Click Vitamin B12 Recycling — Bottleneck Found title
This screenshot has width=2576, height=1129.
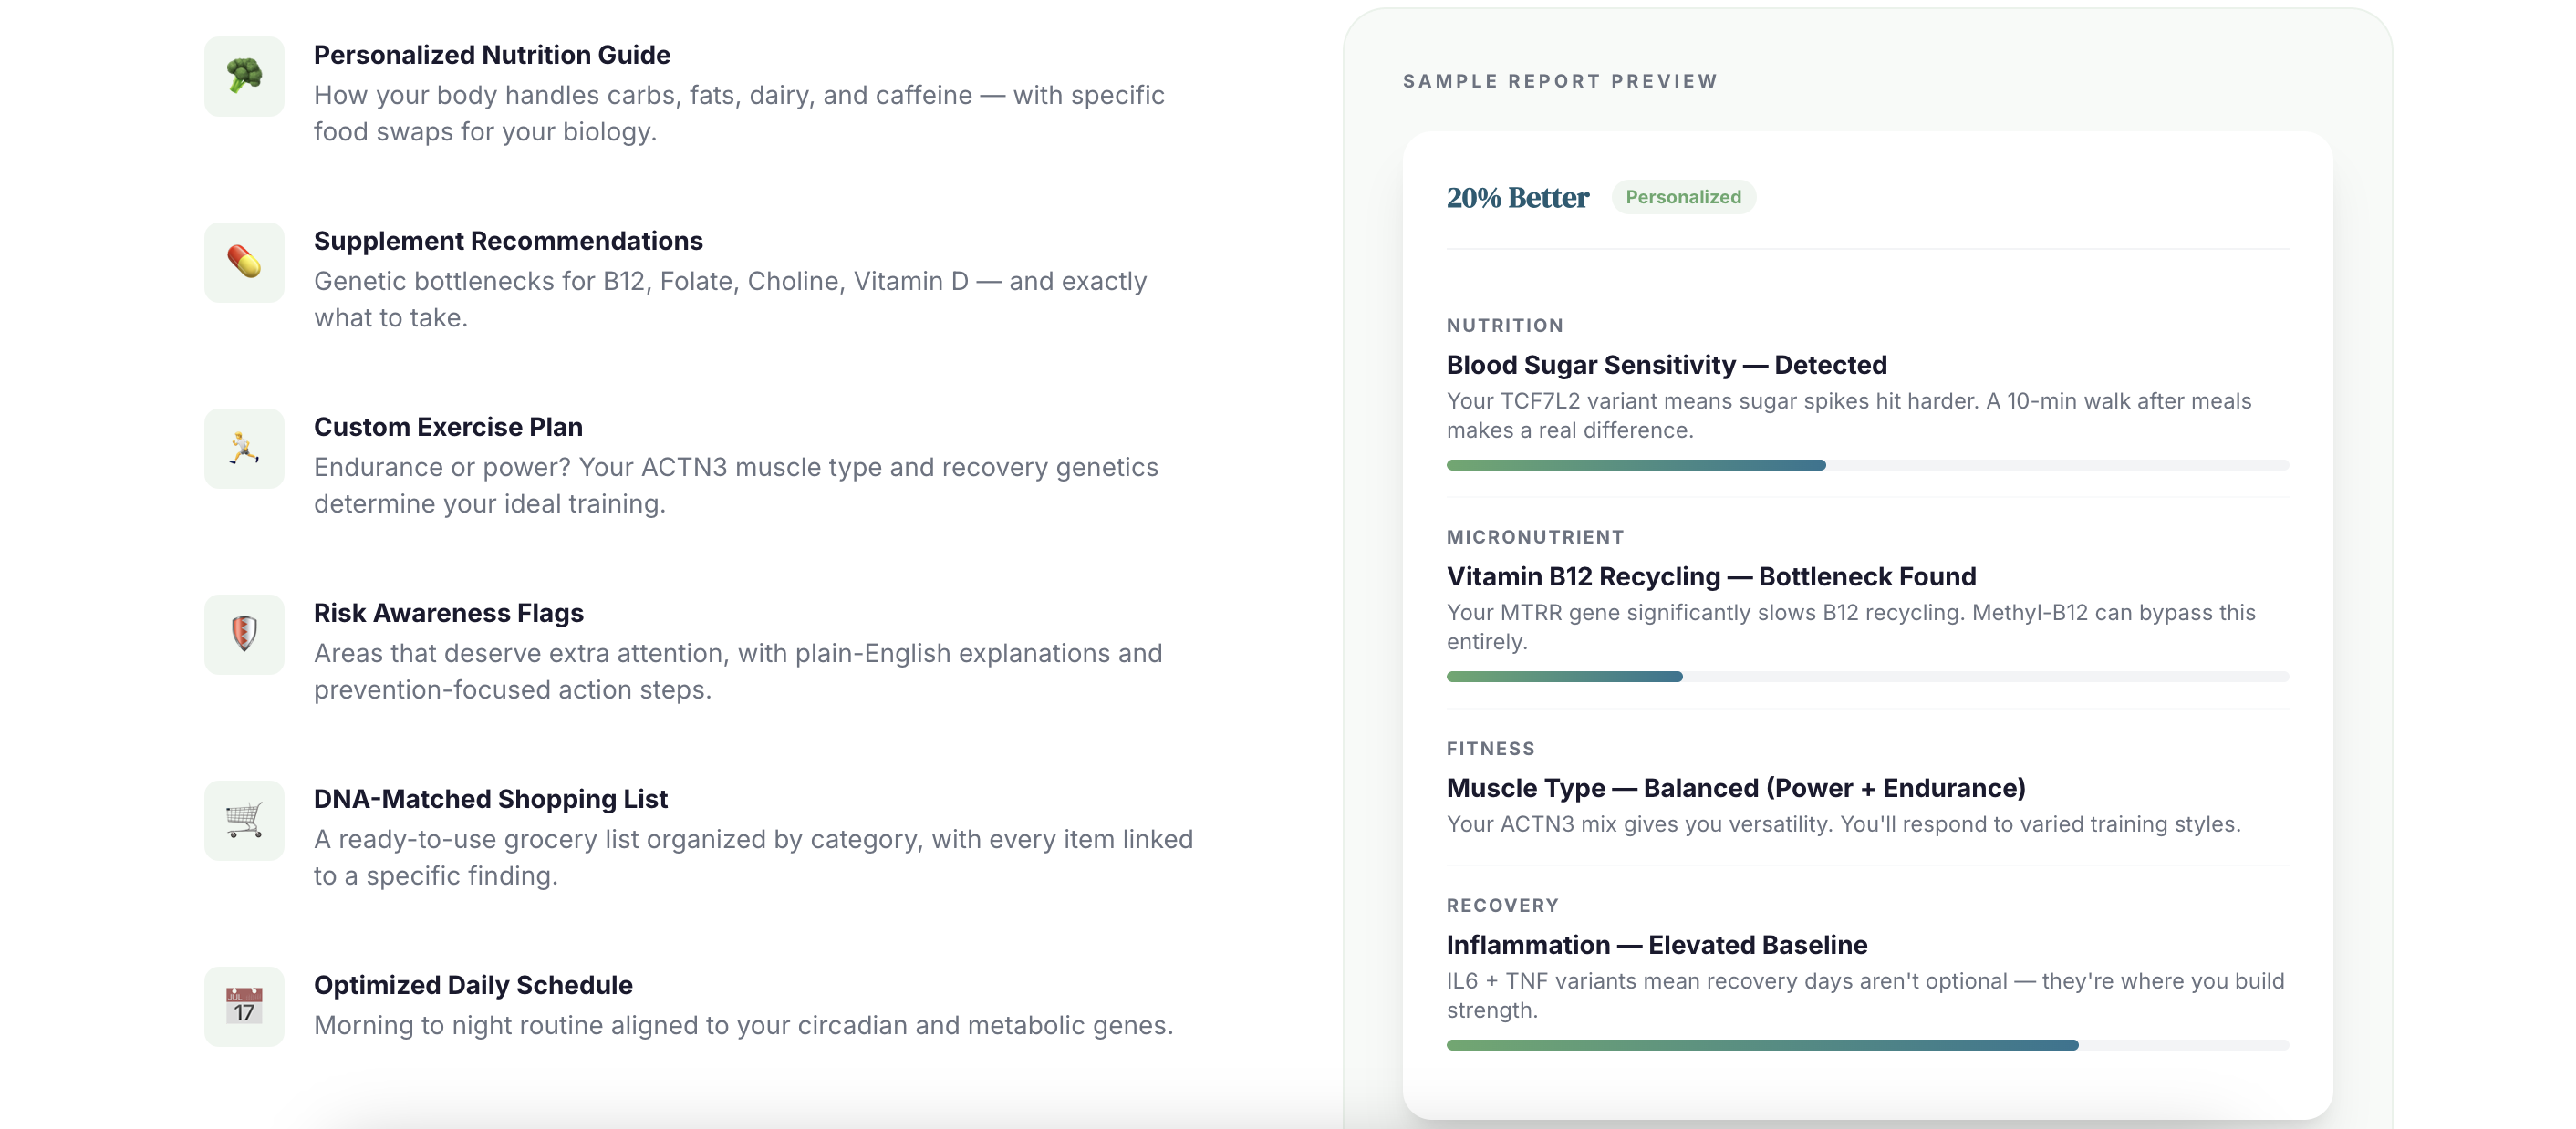(x=1711, y=577)
